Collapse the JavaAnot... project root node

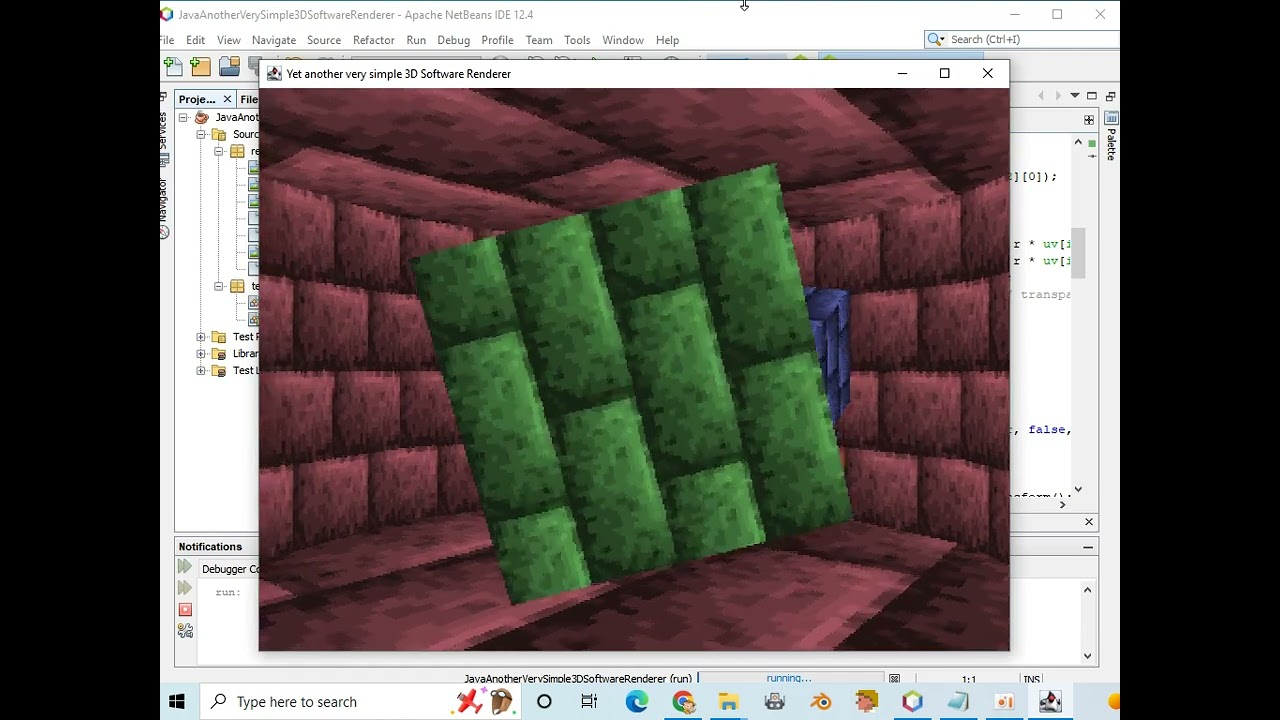(x=184, y=118)
